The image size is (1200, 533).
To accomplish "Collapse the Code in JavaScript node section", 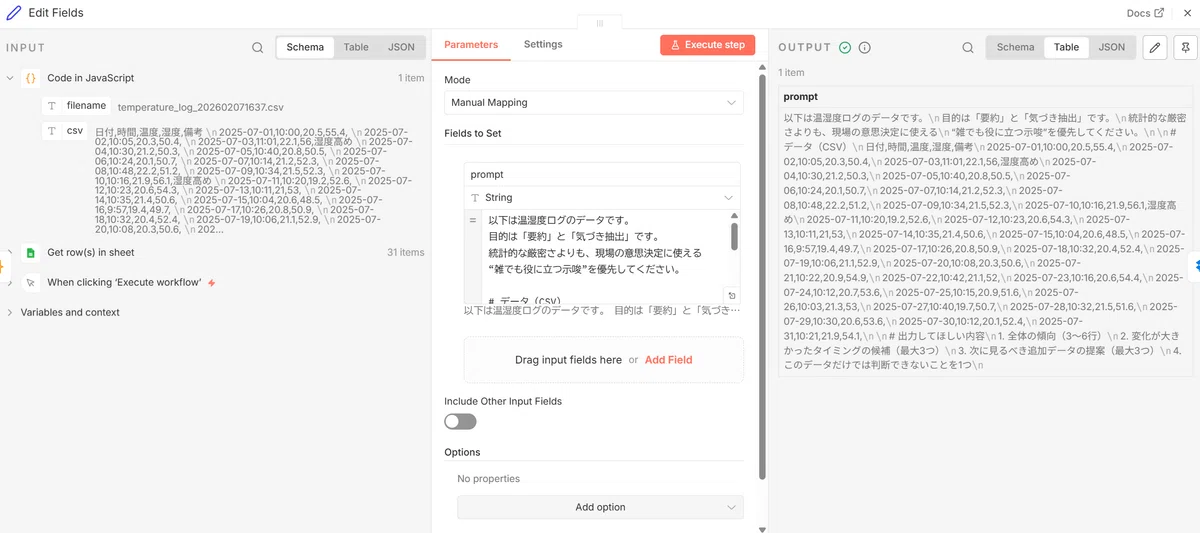I will click(10, 78).
